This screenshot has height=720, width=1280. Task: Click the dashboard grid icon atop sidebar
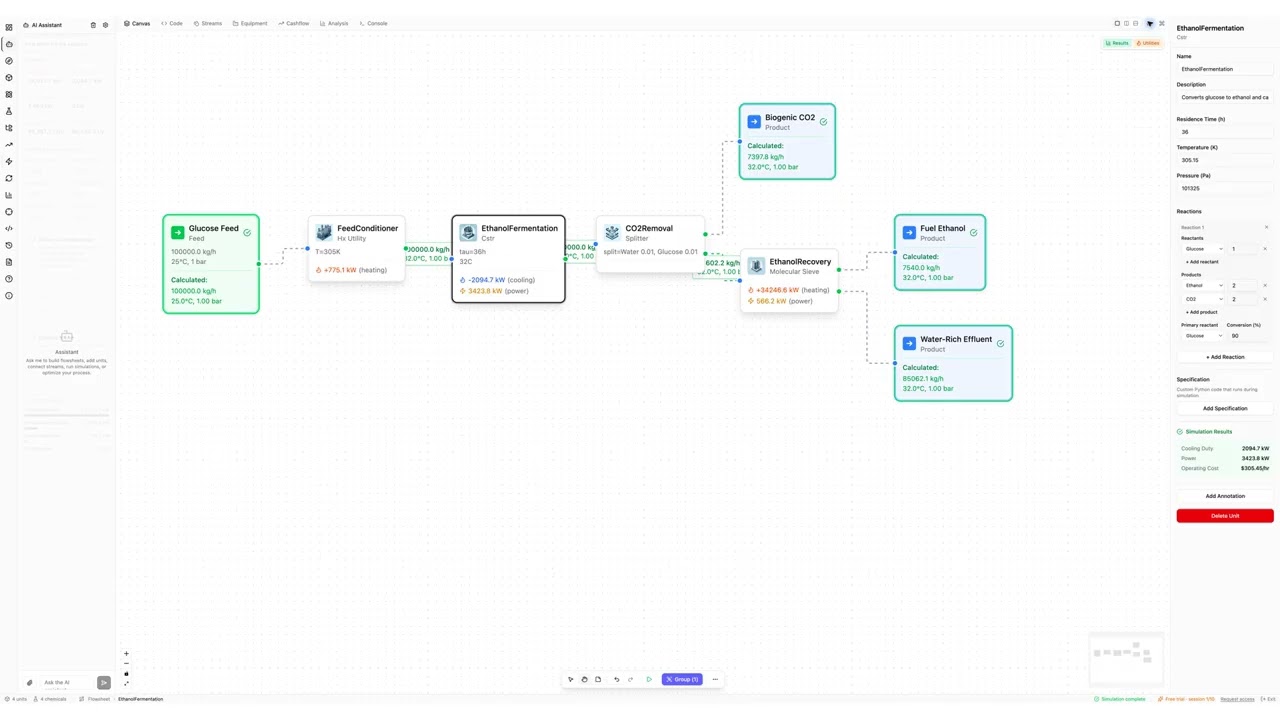click(9, 27)
